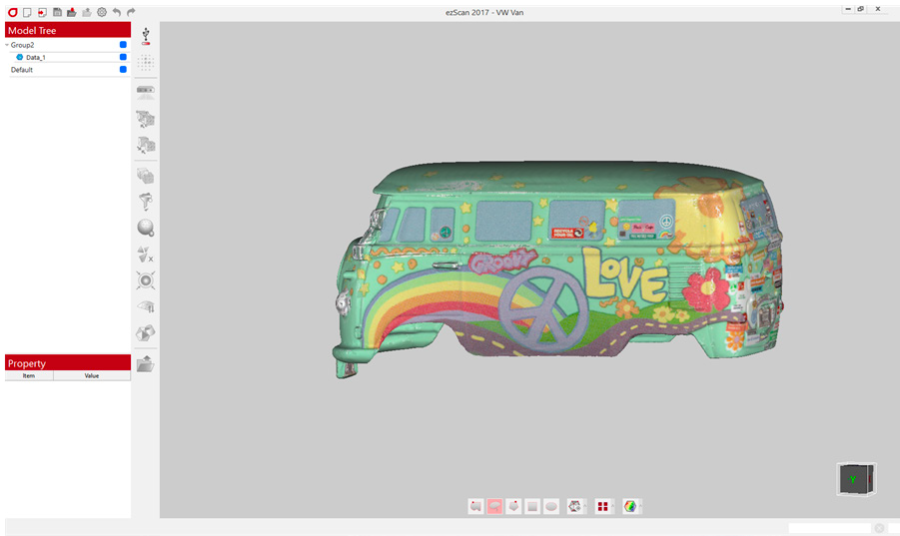Image resolution: width=900 pixels, height=536 pixels.
Task: Click the ezScan 2017 - VW Van title
Action: [x=484, y=12]
